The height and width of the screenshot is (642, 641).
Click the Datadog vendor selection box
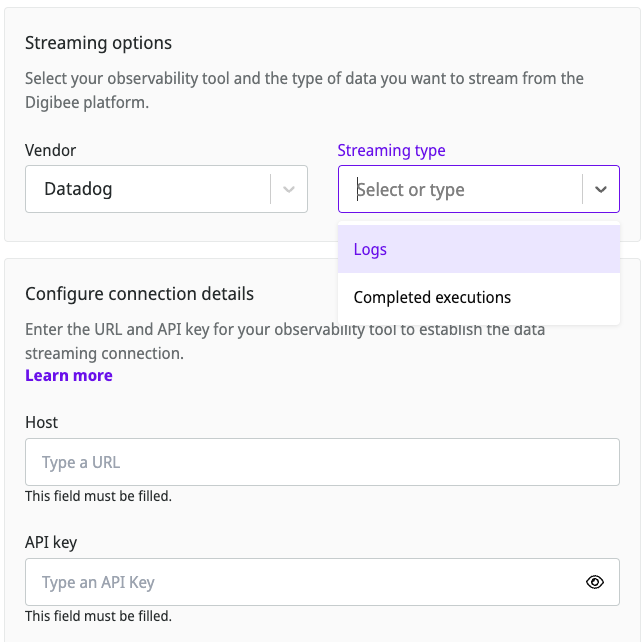pos(150,189)
